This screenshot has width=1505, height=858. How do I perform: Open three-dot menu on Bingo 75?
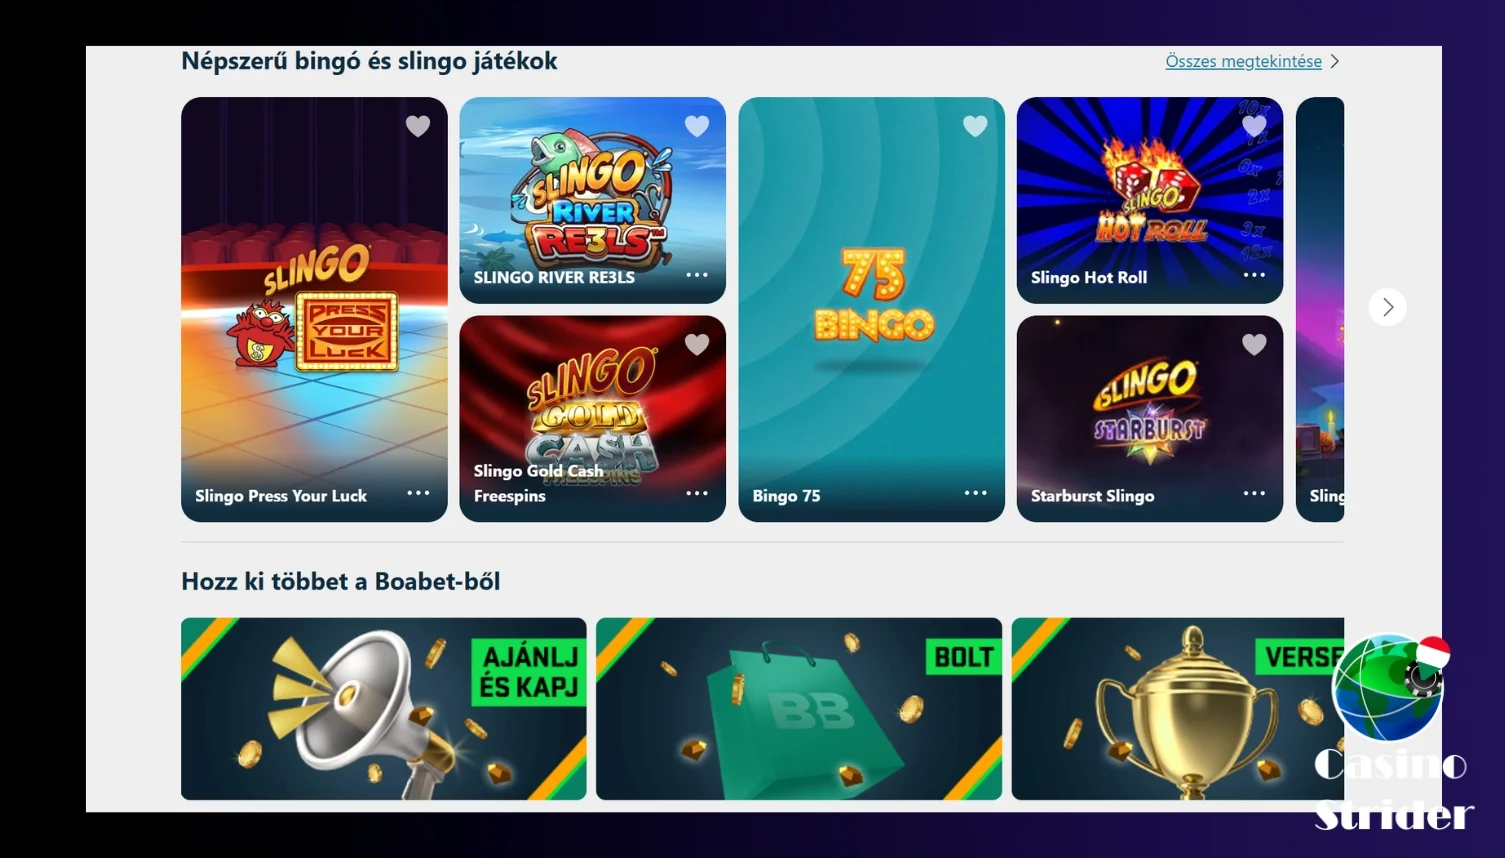(x=975, y=493)
